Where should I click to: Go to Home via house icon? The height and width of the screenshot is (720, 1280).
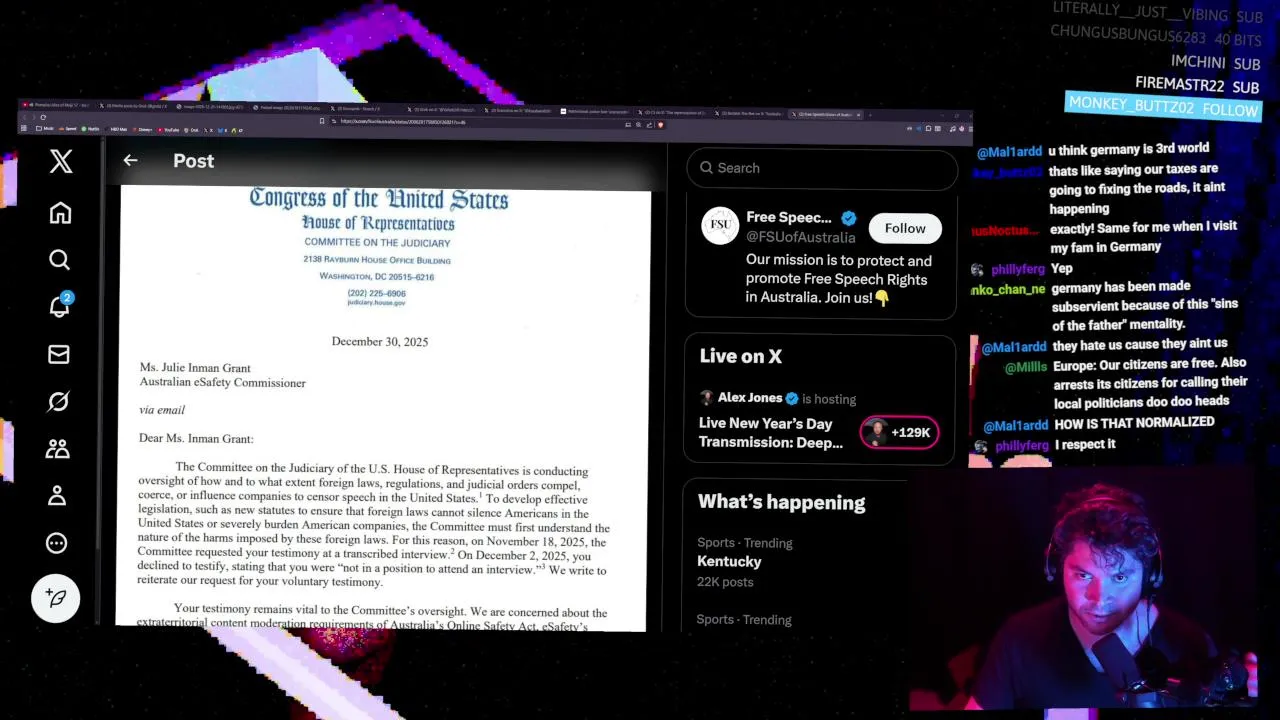tap(60, 213)
